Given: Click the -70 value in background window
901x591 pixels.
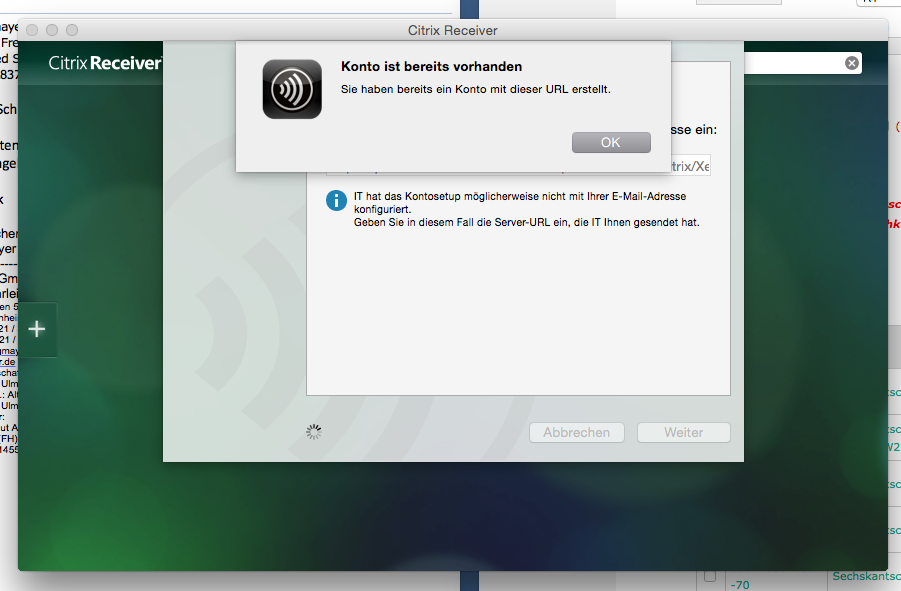Looking at the screenshot, I should click(740, 585).
